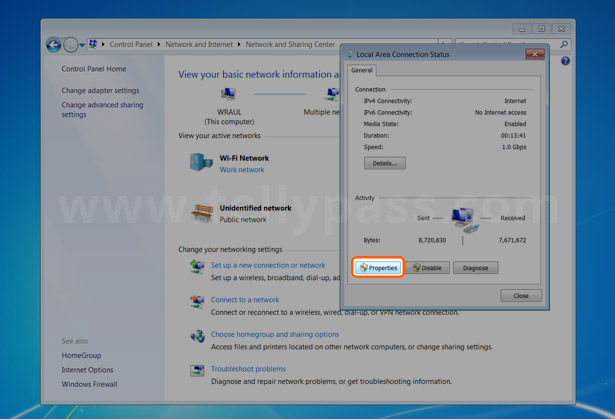615x419 pixels.
Task: Close the Local Area Connection Status dialog
Action: coord(521,296)
